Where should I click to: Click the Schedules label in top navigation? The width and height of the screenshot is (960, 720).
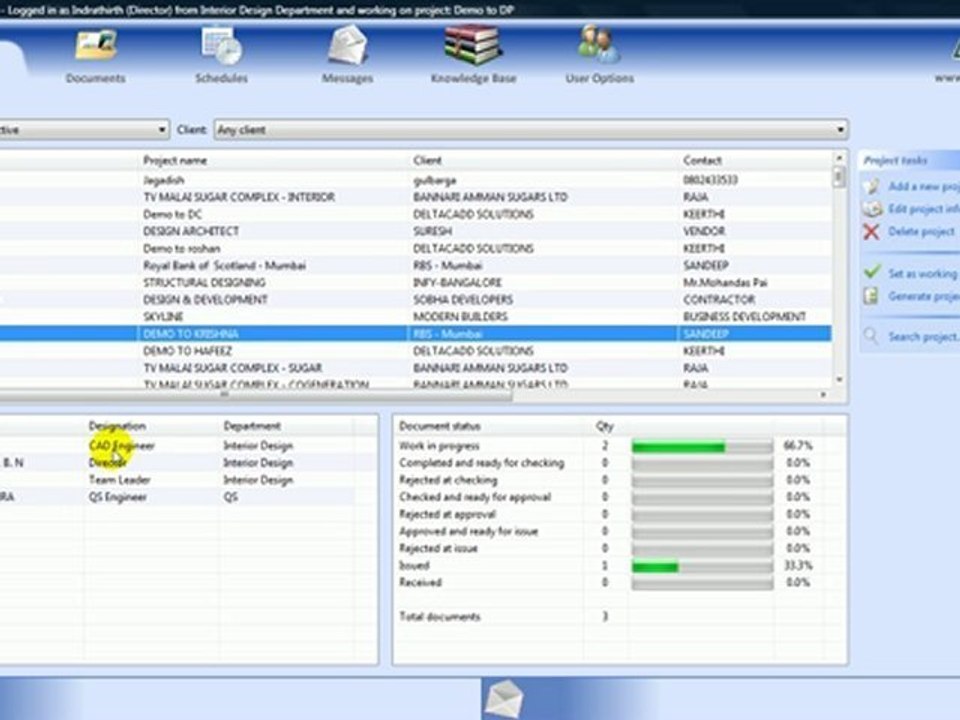222,78
